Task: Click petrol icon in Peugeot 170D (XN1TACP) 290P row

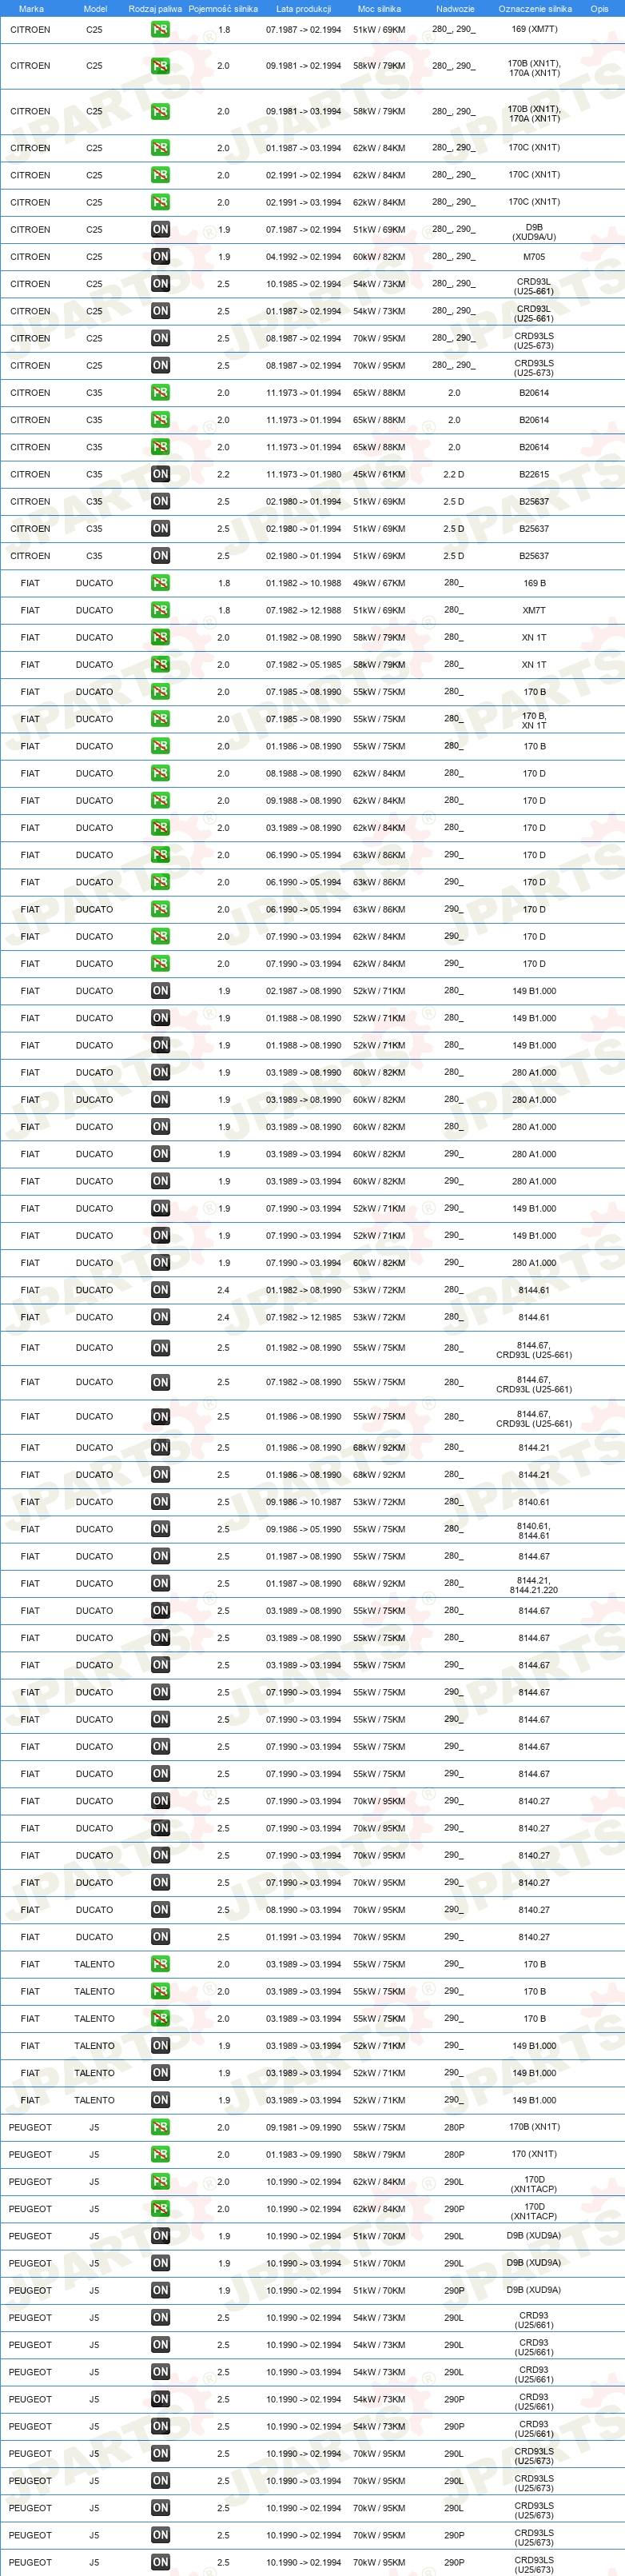Action: click(x=160, y=2209)
